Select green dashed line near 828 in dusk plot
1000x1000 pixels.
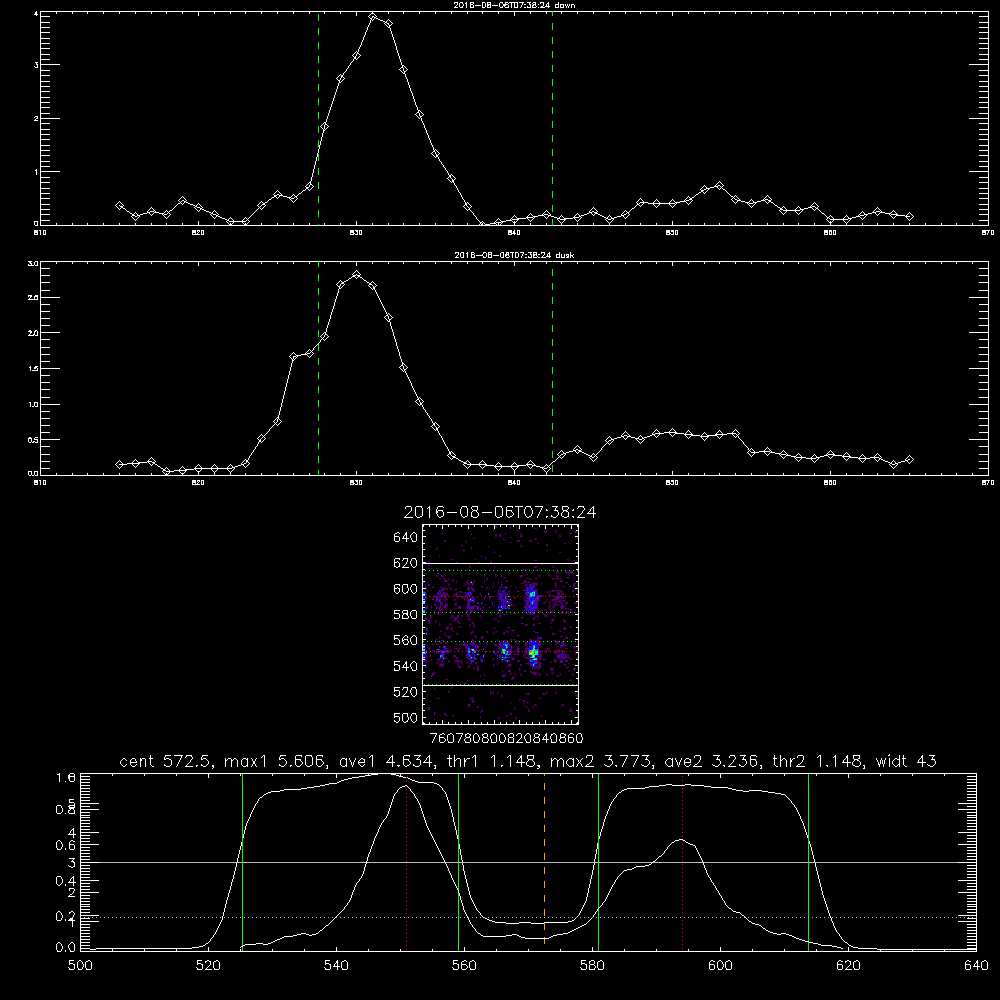(x=318, y=369)
